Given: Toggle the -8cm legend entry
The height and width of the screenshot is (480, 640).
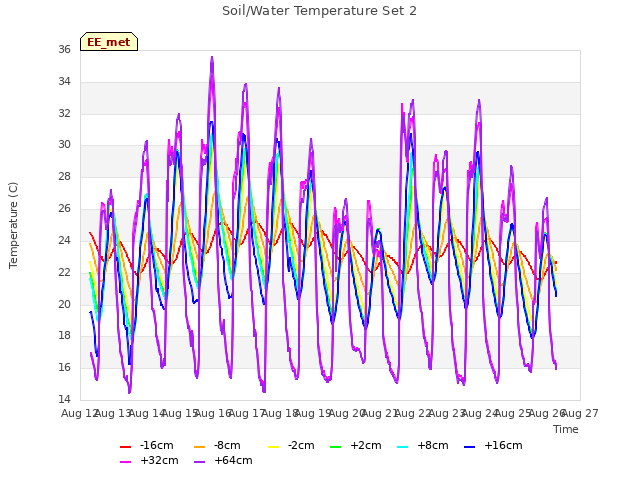Looking at the screenshot, I should 217,445.
